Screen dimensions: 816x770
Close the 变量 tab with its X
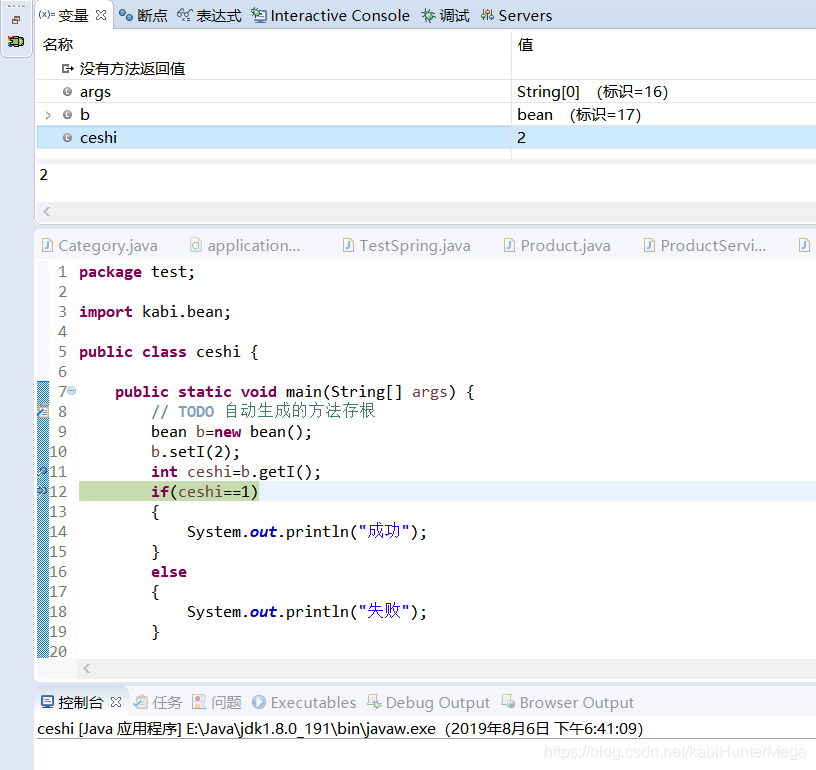pyautogui.click(x=101, y=15)
